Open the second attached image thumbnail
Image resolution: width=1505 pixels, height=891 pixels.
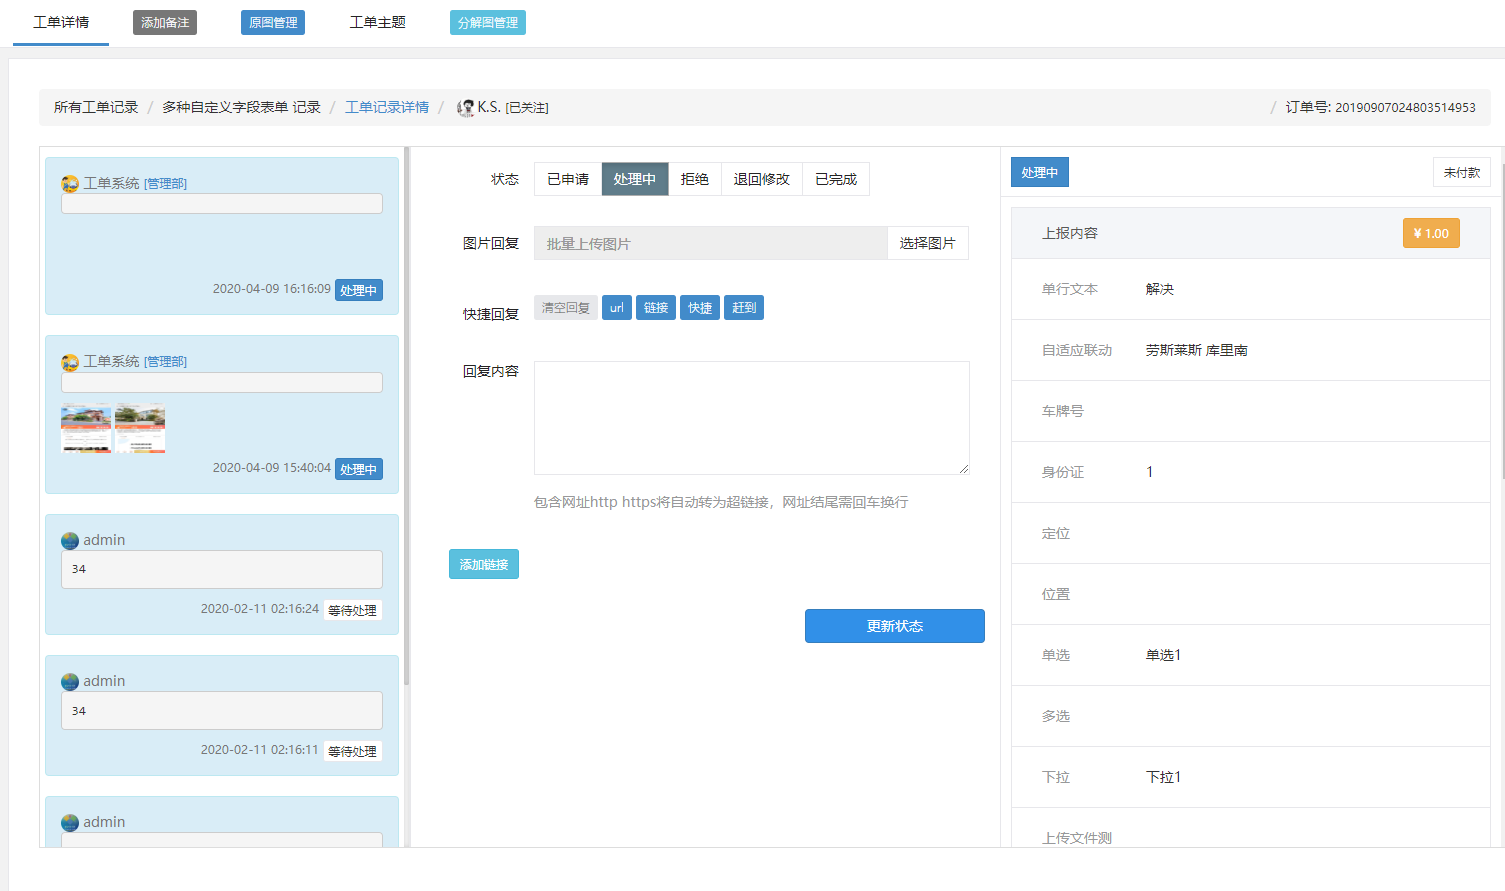140,428
